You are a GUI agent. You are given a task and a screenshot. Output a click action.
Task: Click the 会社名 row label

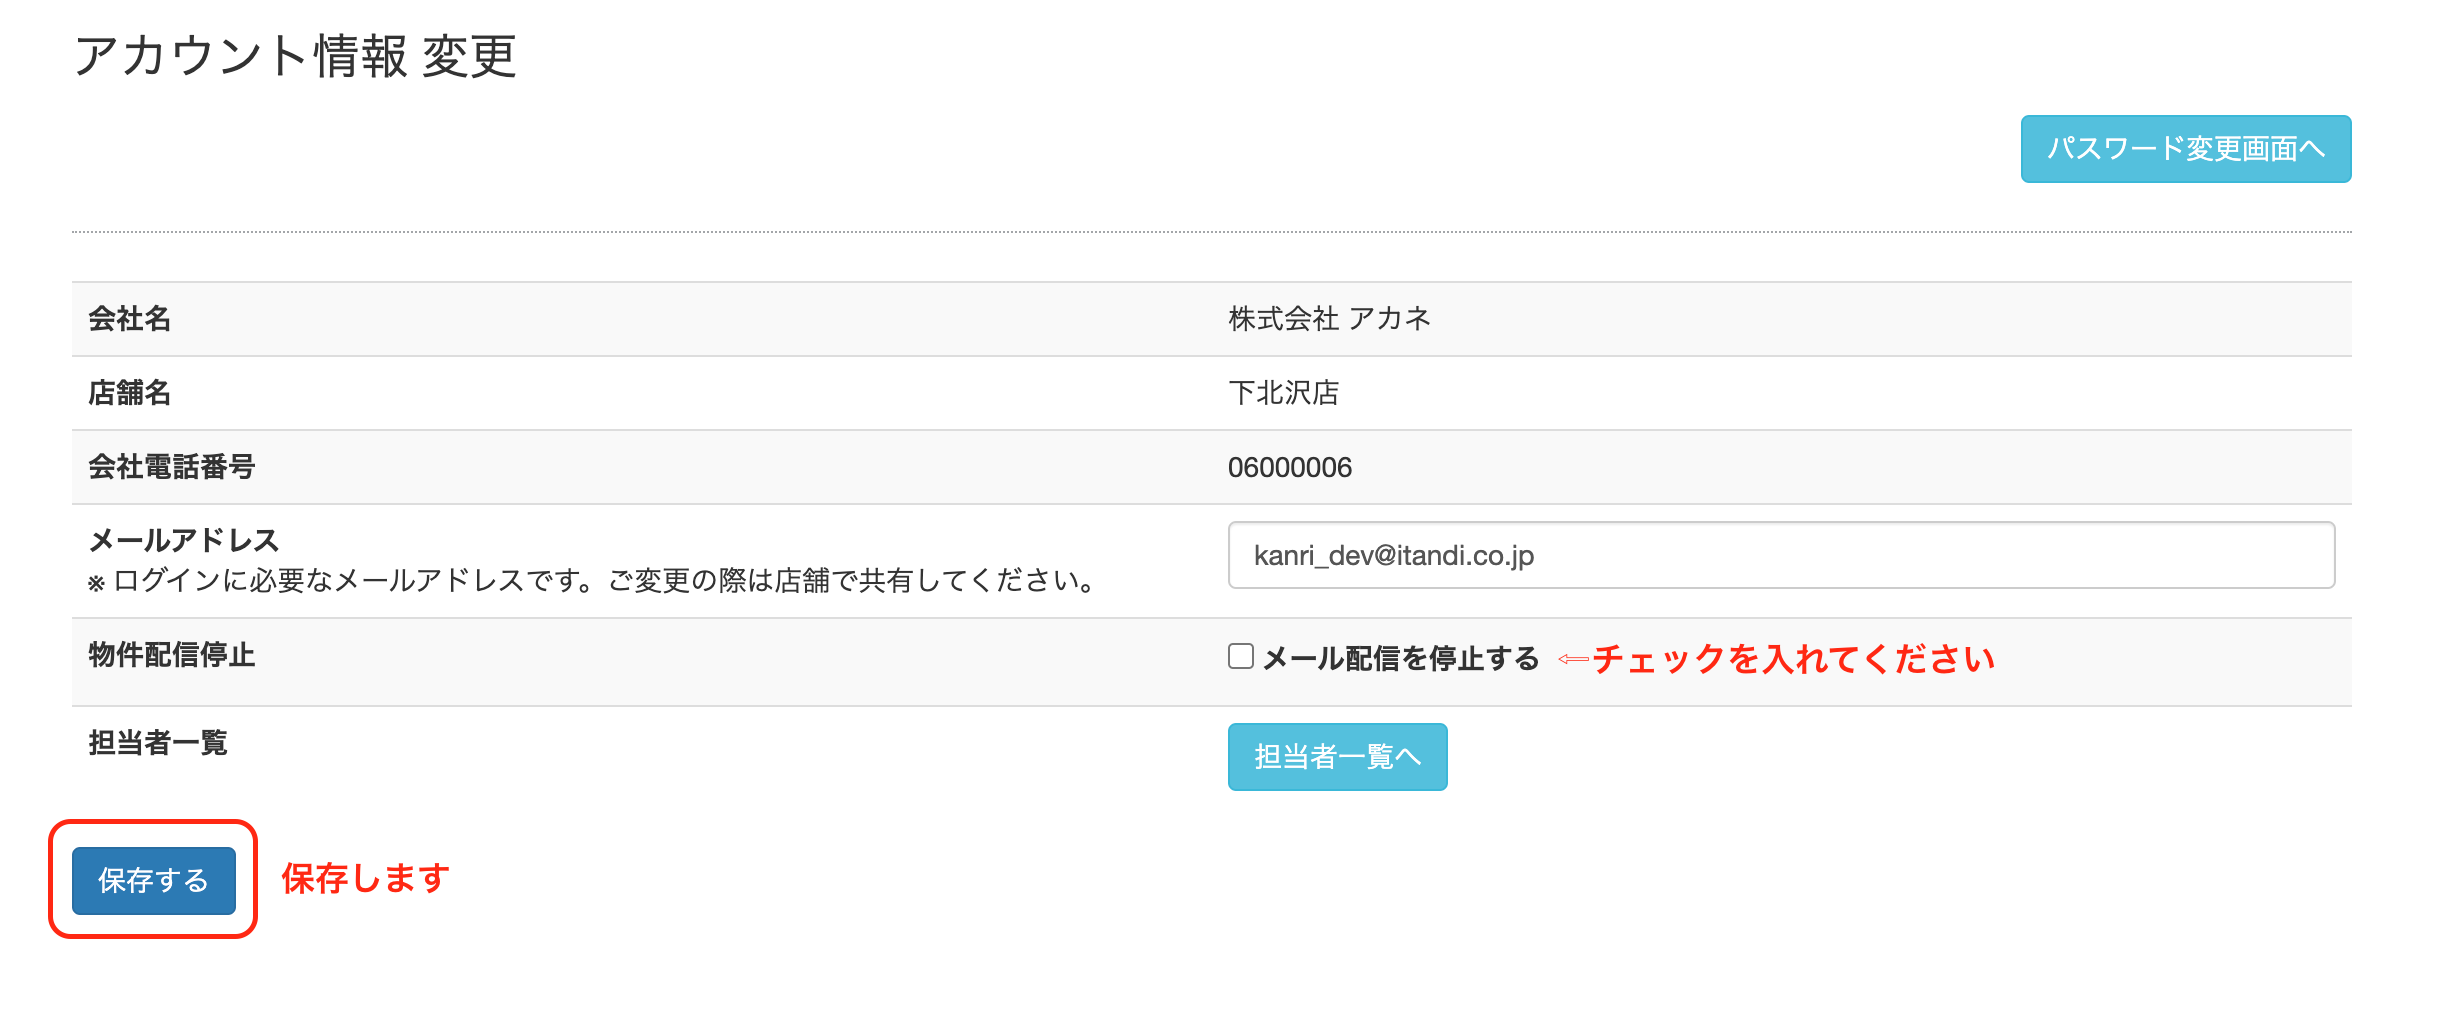pyautogui.click(x=130, y=319)
